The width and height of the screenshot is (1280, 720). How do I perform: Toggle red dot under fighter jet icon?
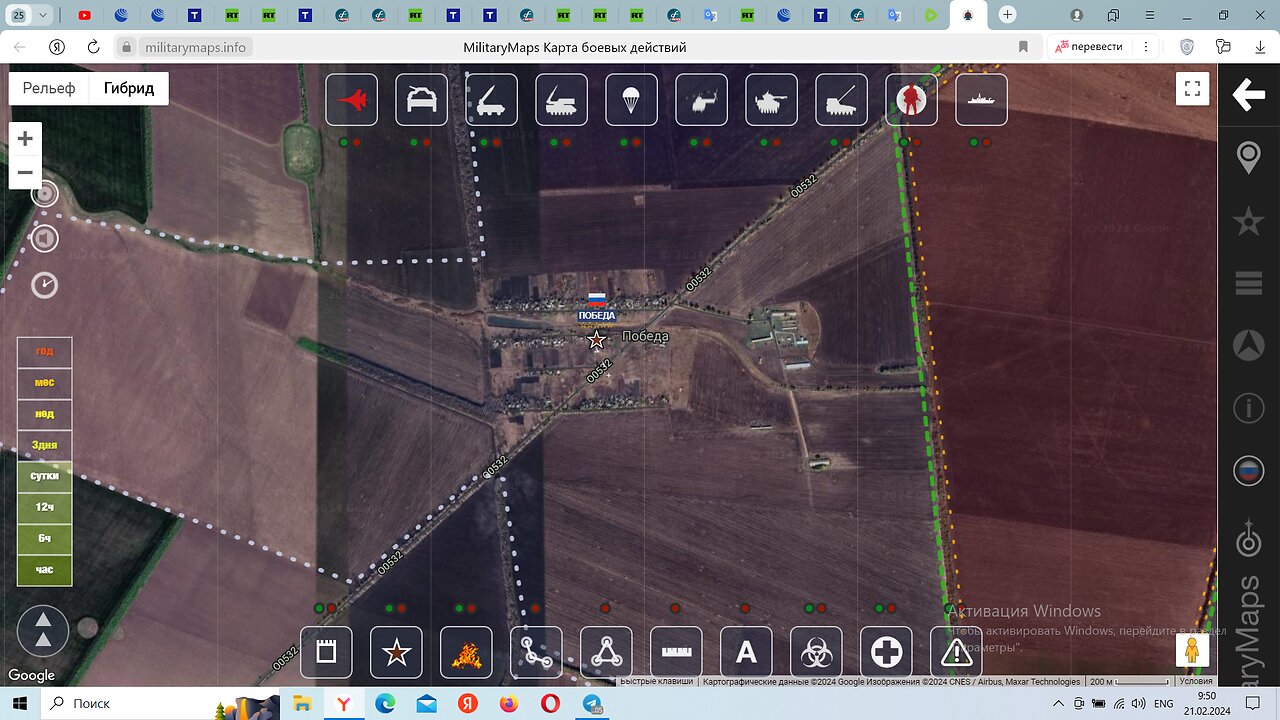(x=357, y=142)
